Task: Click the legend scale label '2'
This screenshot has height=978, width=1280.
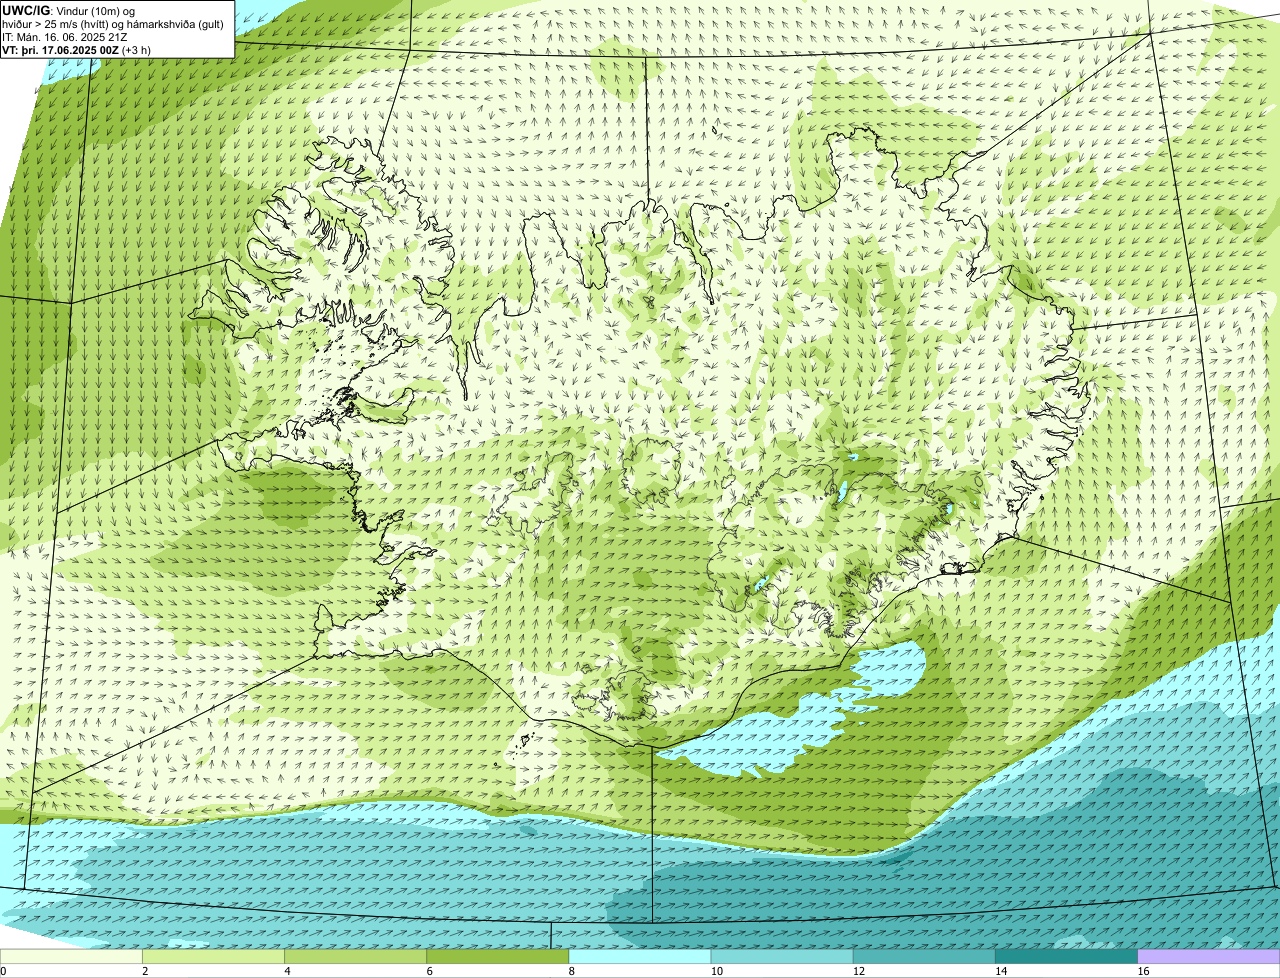Action: [145, 971]
